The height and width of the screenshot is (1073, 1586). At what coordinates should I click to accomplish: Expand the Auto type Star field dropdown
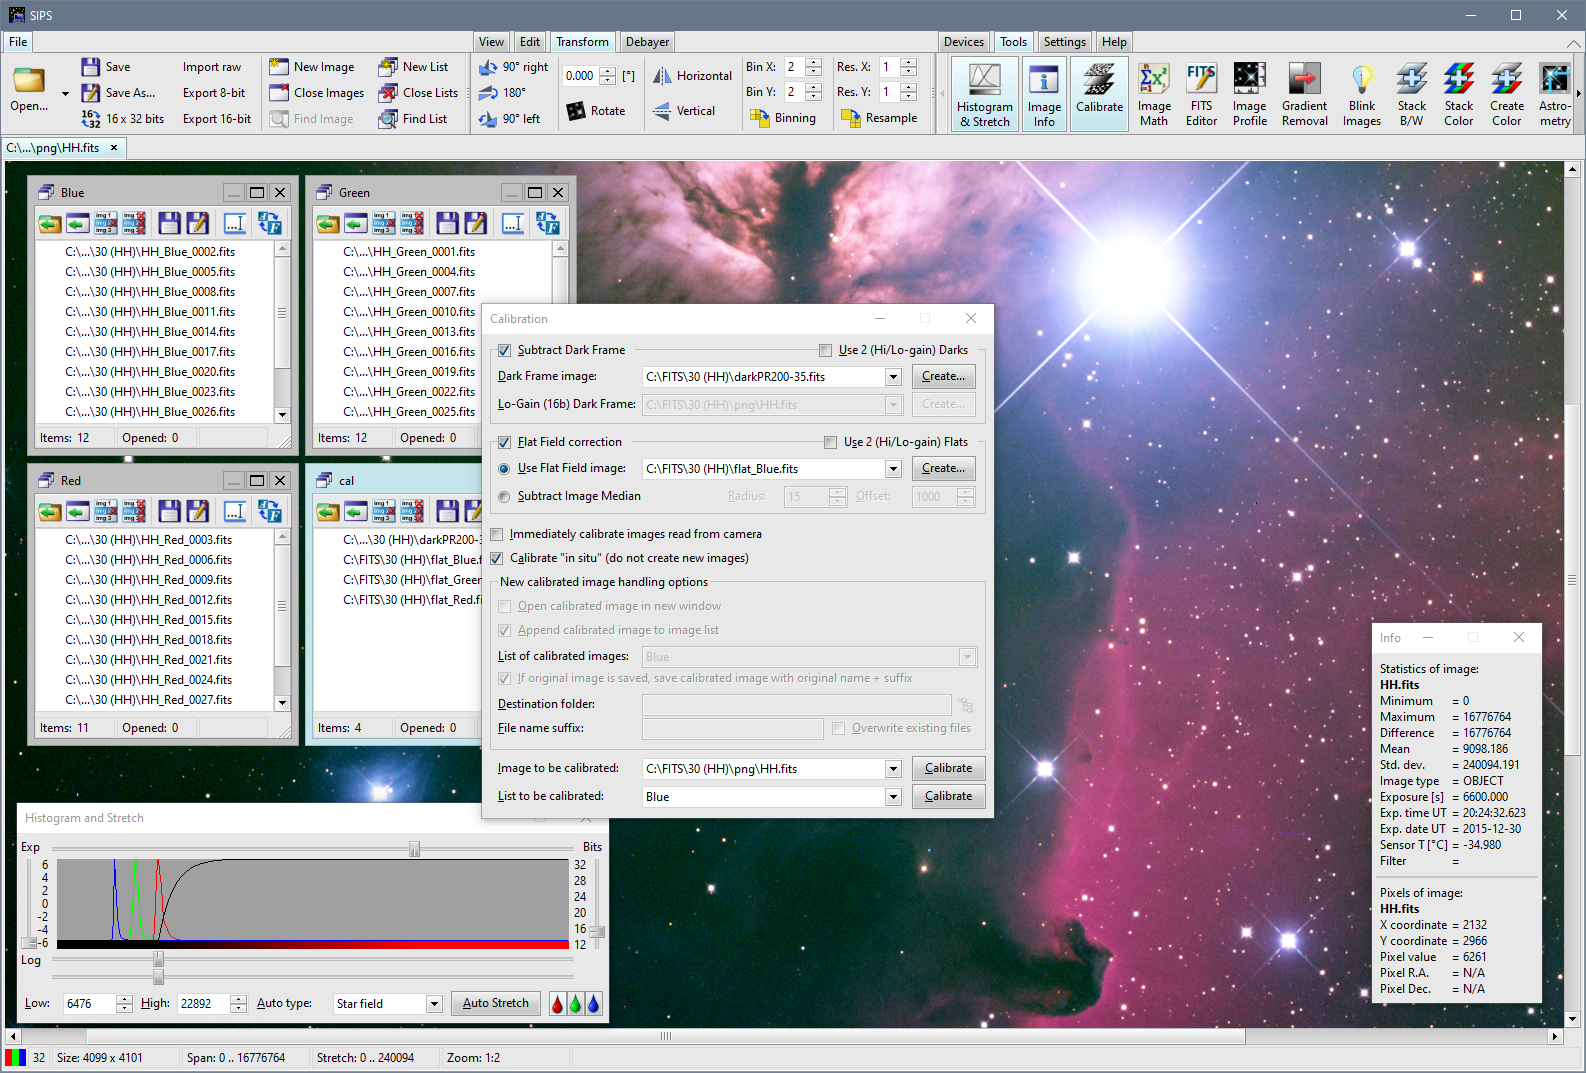pos(434,1004)
